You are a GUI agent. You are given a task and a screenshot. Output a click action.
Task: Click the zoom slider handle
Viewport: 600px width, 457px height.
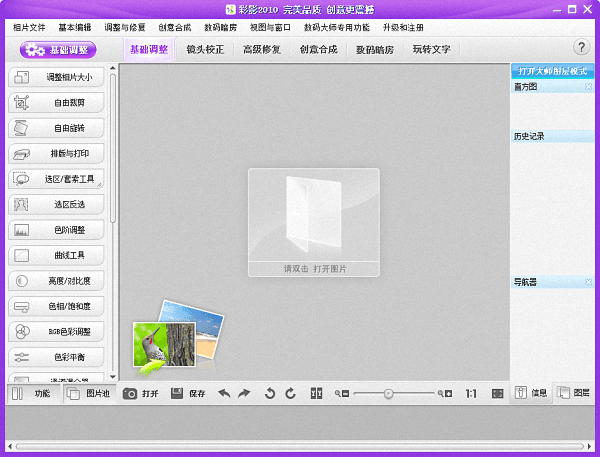click(x=388, y=394)
